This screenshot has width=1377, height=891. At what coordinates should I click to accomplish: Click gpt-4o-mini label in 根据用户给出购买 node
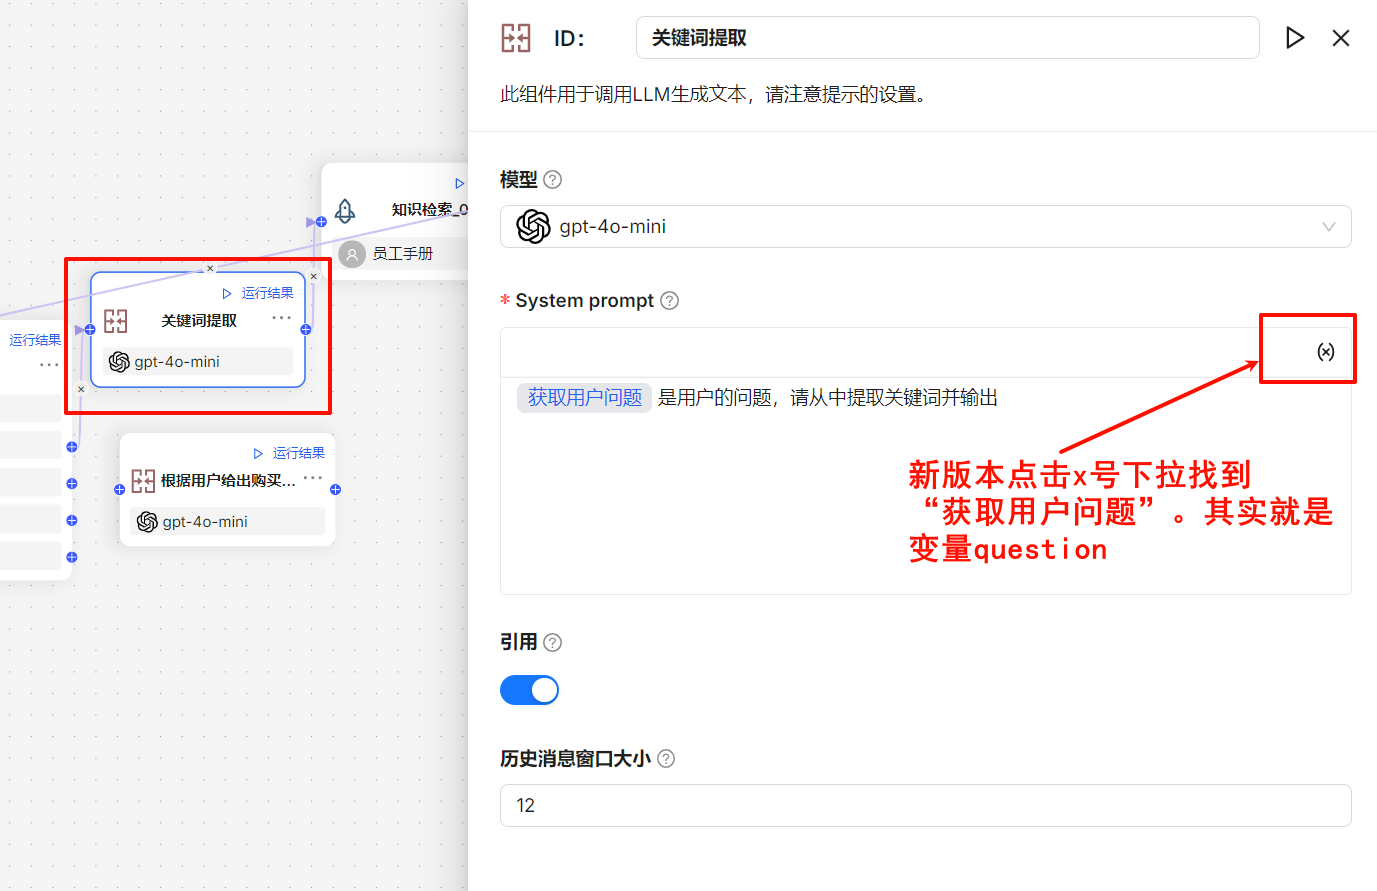point(205,522)
